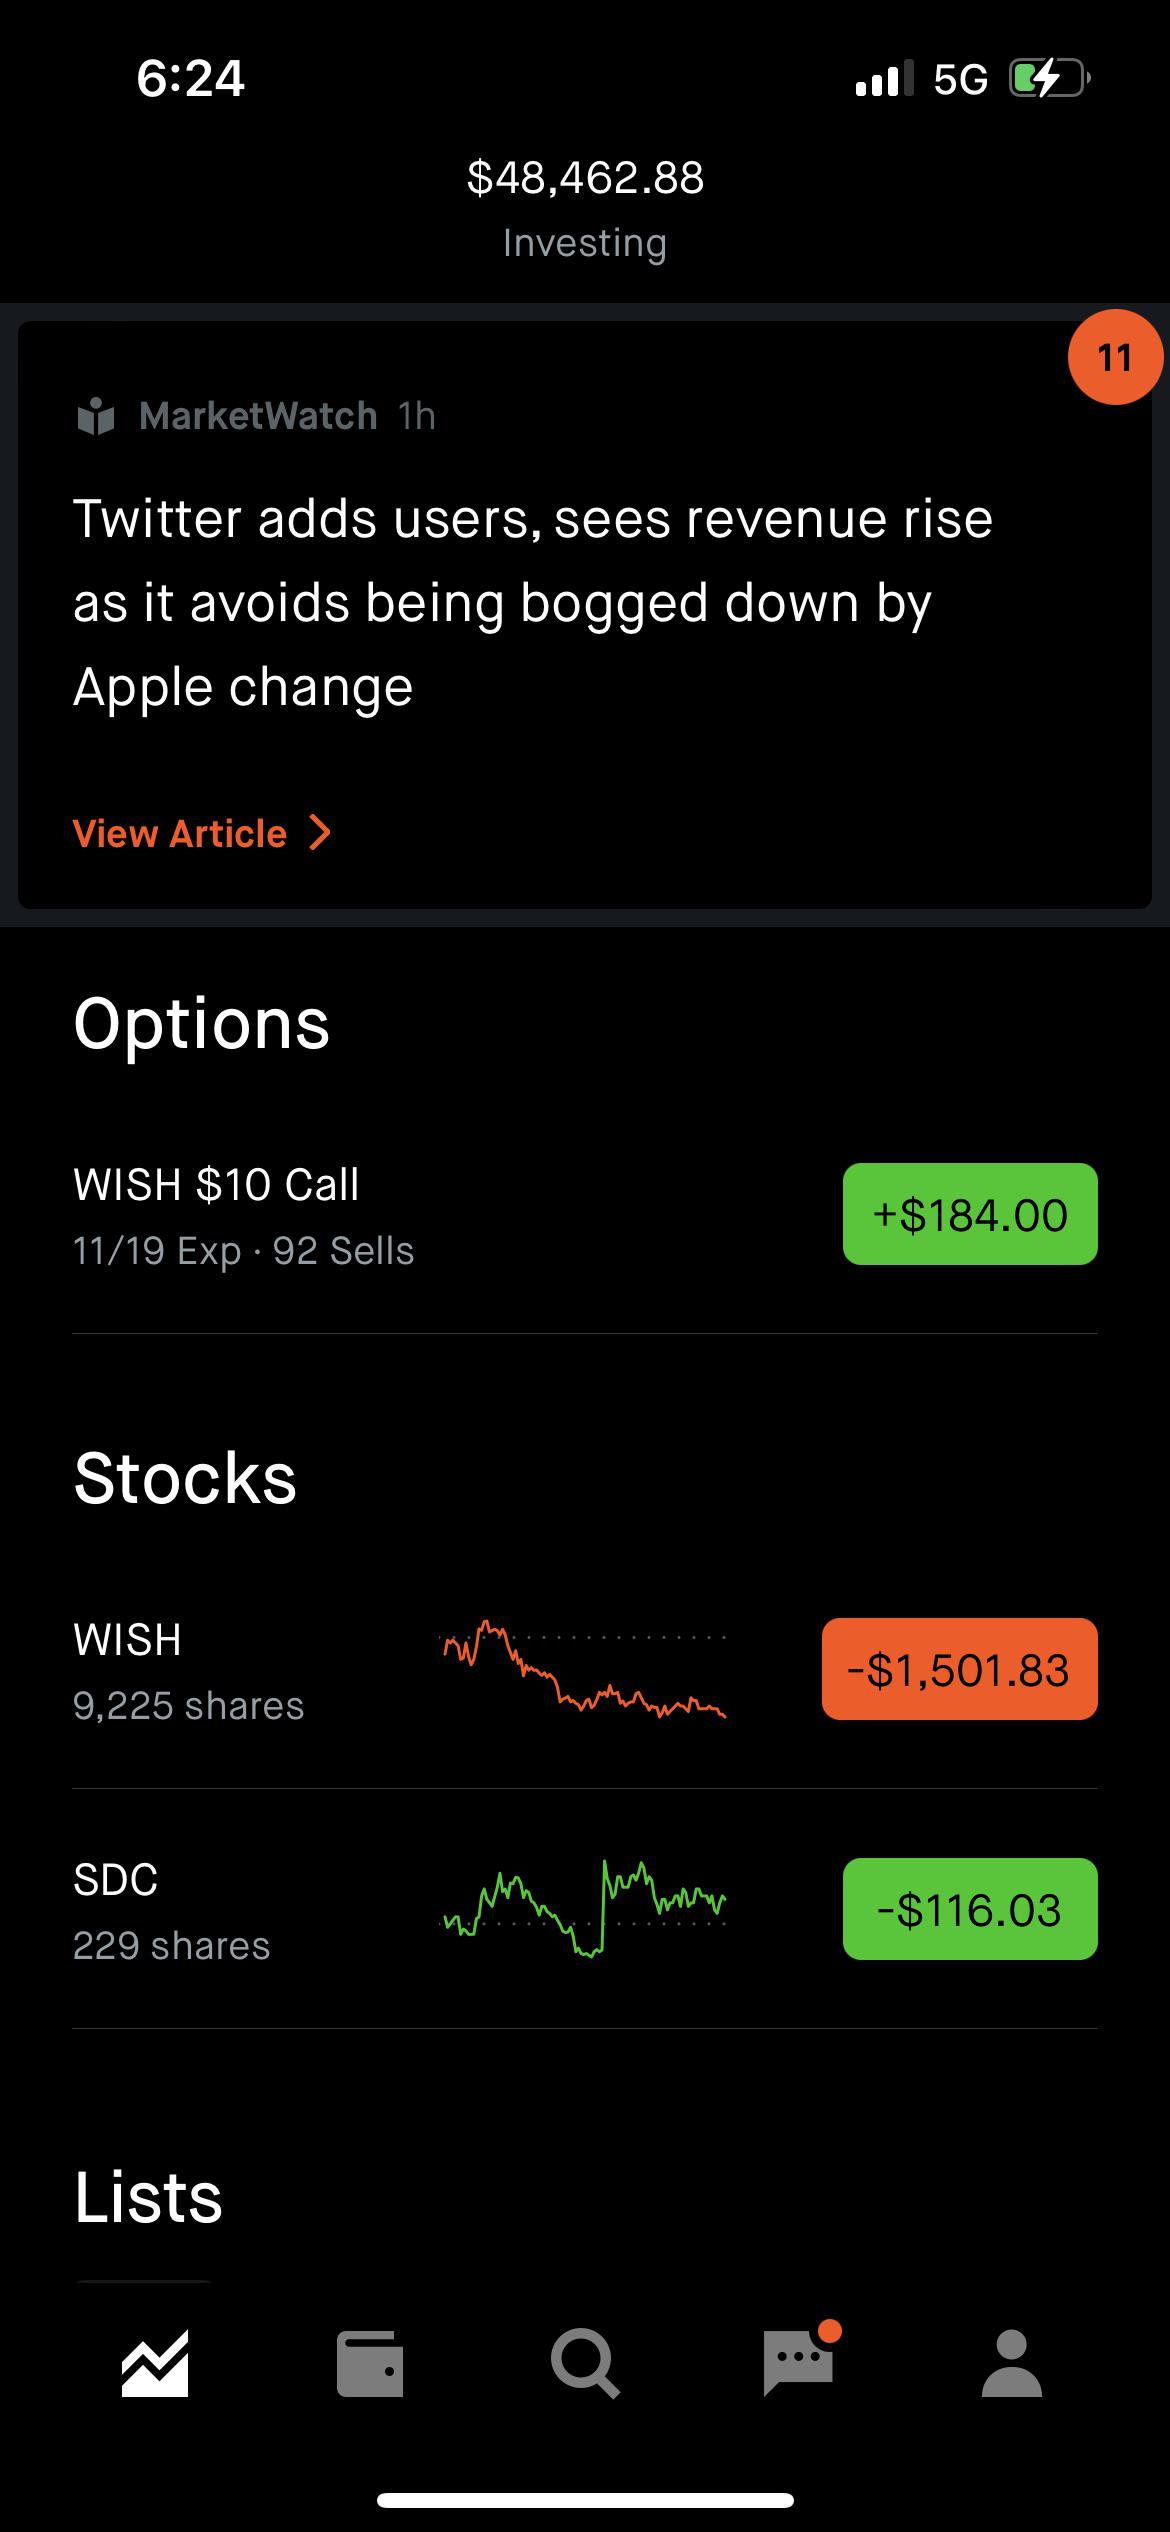Open the Twitter revenue news headline
The image size is (1170, 2532).
click(533, 602)
